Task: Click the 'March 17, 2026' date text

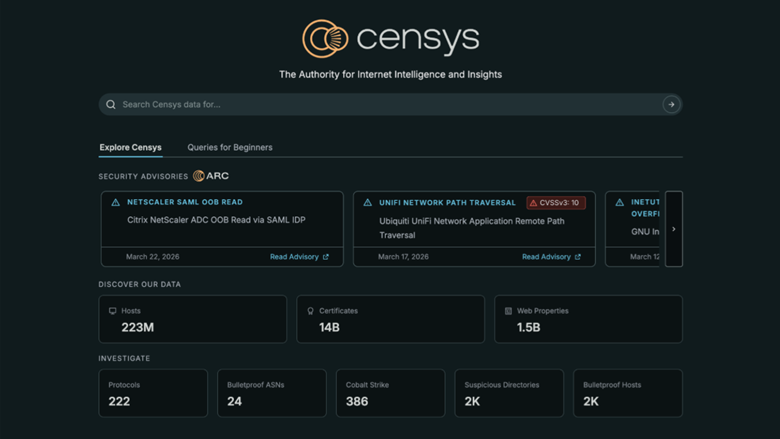Action: [403, 257]
